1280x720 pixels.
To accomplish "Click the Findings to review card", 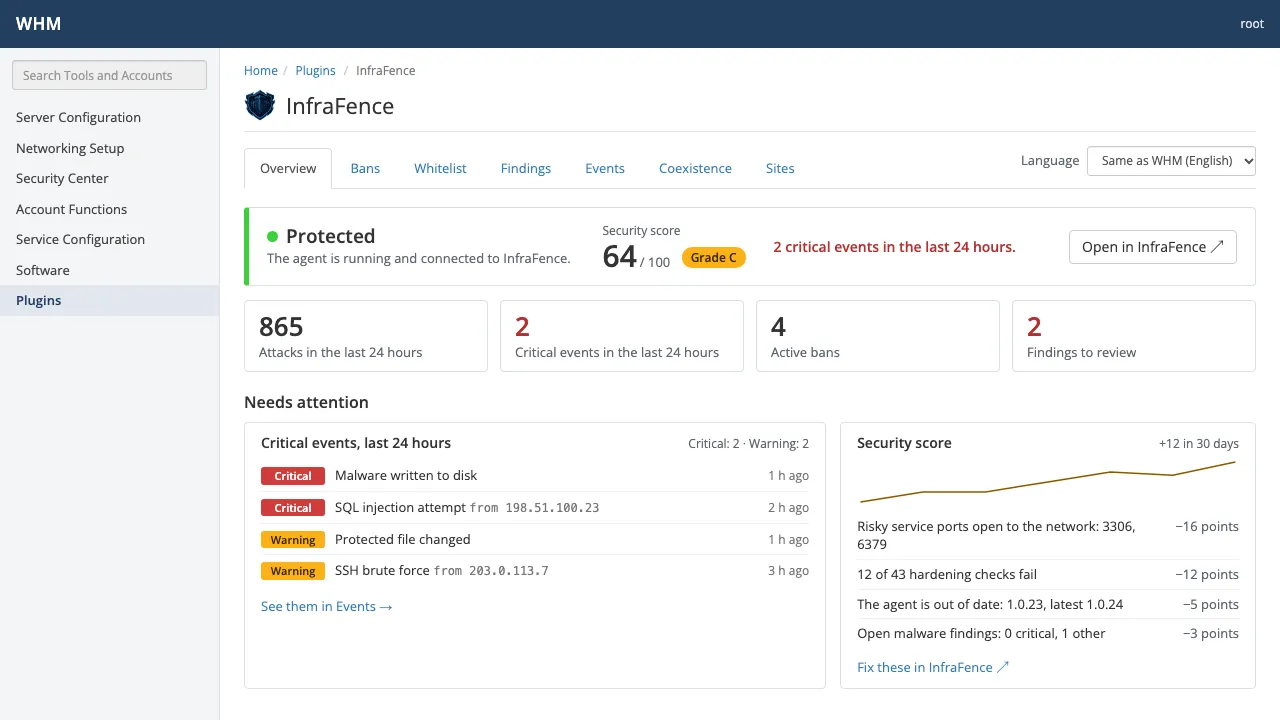I will (1134, 336).
